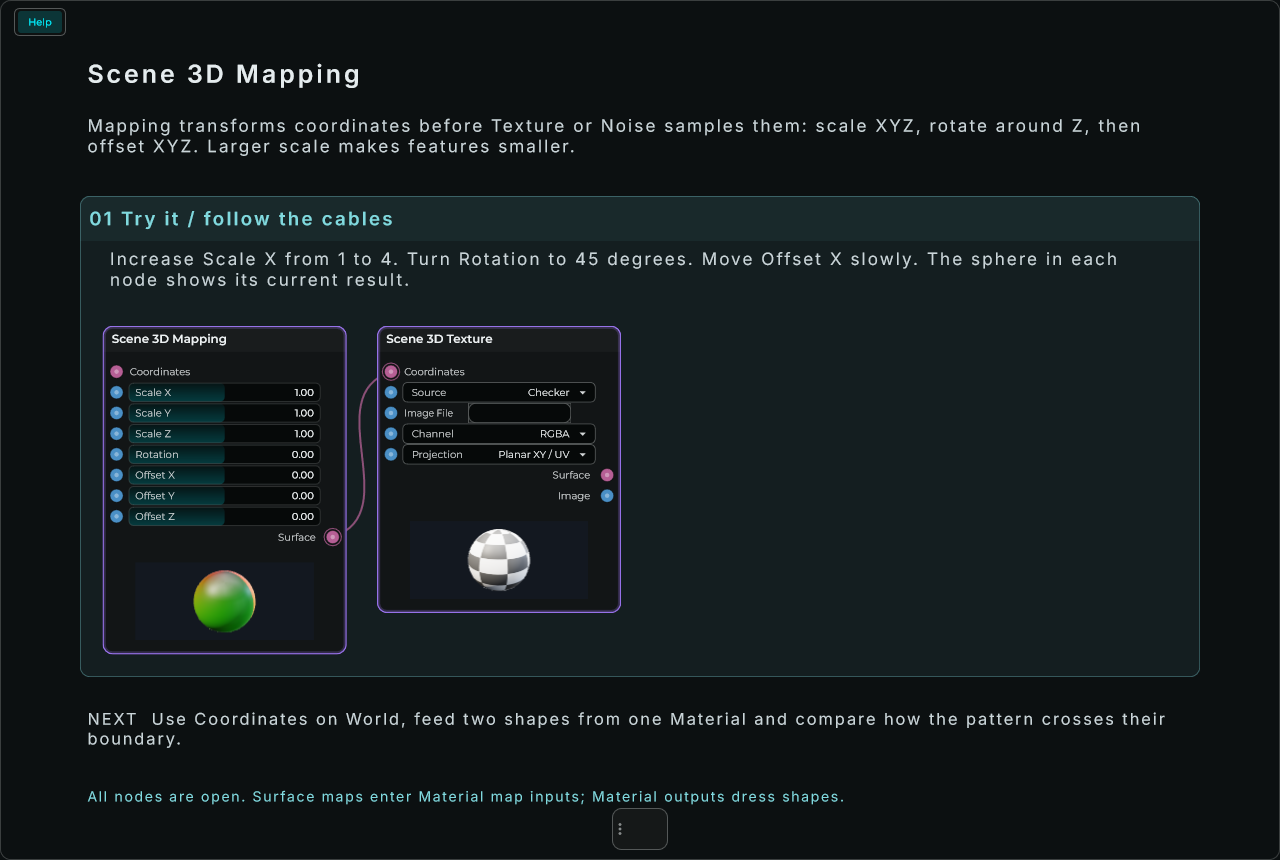Screen dimensions: 1280x860
Task: Click the Rotation input socket
Action: point(117,455)
